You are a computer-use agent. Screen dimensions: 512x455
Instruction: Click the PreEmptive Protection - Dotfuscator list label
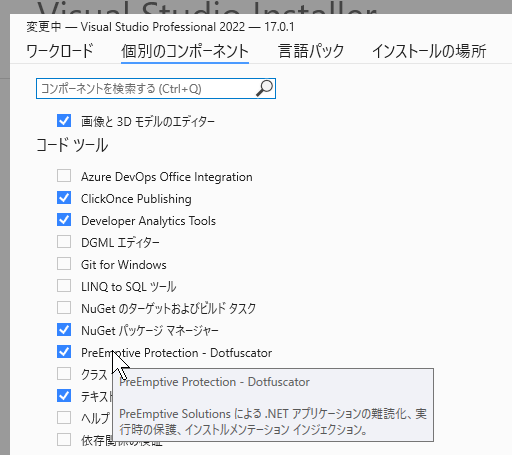click(x=176, y=353)
